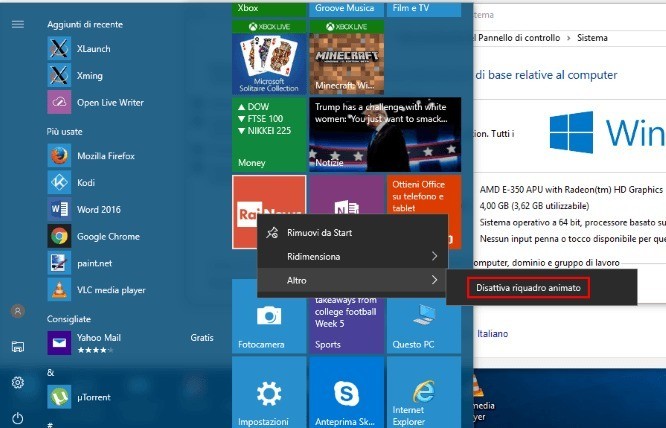Click the Windows logo in Sistema window
Image resolution: width=666 pixels, height=428 pixels.
[571, 132]
